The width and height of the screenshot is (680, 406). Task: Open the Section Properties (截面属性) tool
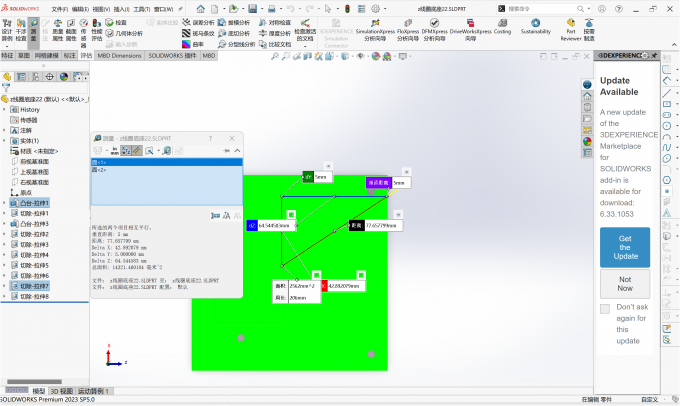[x=71, y=30]
